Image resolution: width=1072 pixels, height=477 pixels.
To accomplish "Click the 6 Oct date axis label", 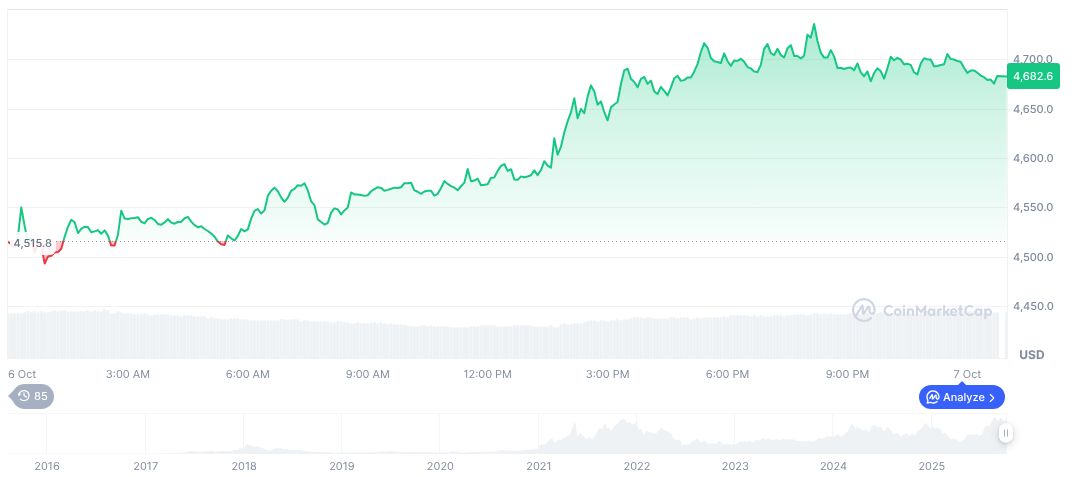I will tap(22, 374).
